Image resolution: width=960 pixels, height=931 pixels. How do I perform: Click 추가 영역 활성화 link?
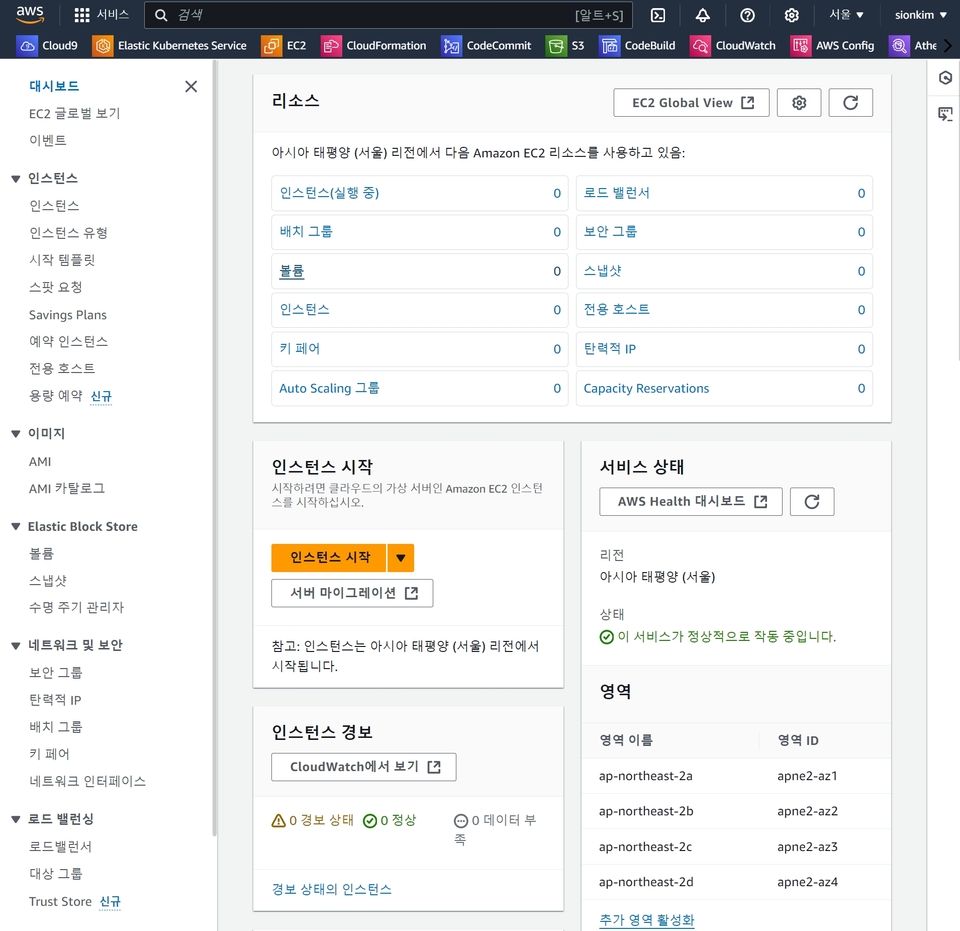coord(647,919)
